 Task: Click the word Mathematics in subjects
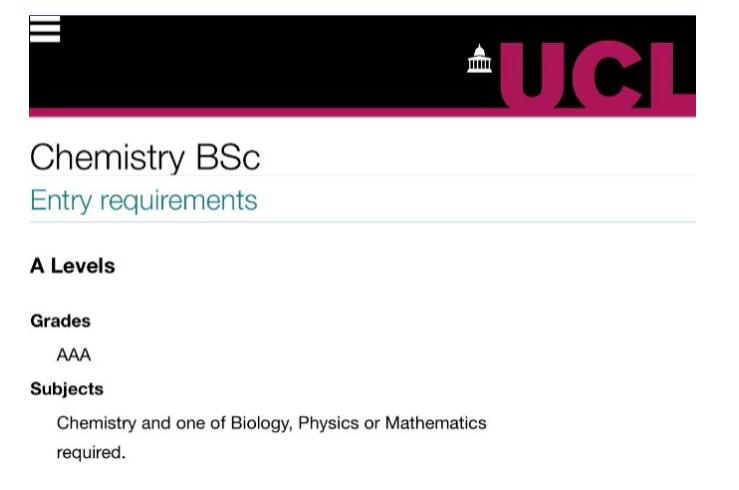tap(435, 423)
